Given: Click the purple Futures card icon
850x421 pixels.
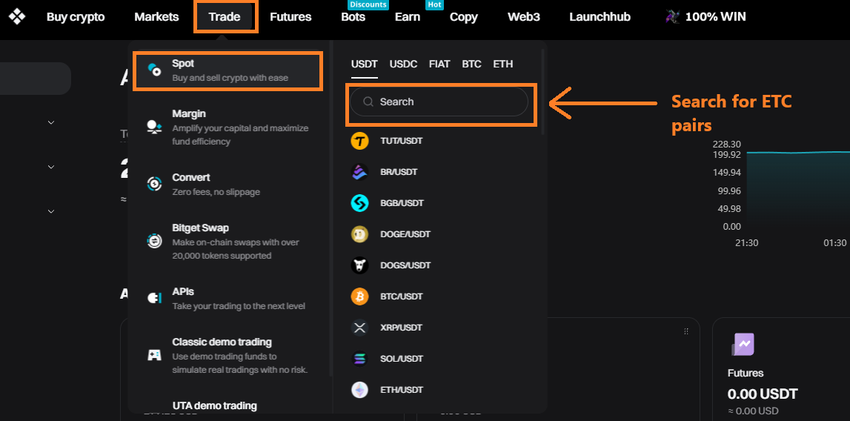Looking at the screenshot, I should [743, 344].
